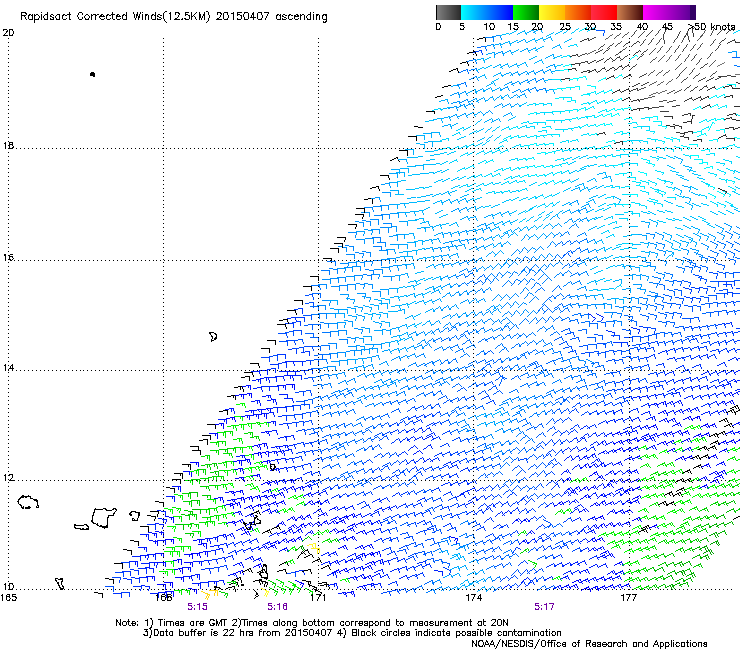Image resolution: width=740 pixels, height=650 pixels.
Task: Click longitude label '171' on bottom axis
Action: pos(319,598)
